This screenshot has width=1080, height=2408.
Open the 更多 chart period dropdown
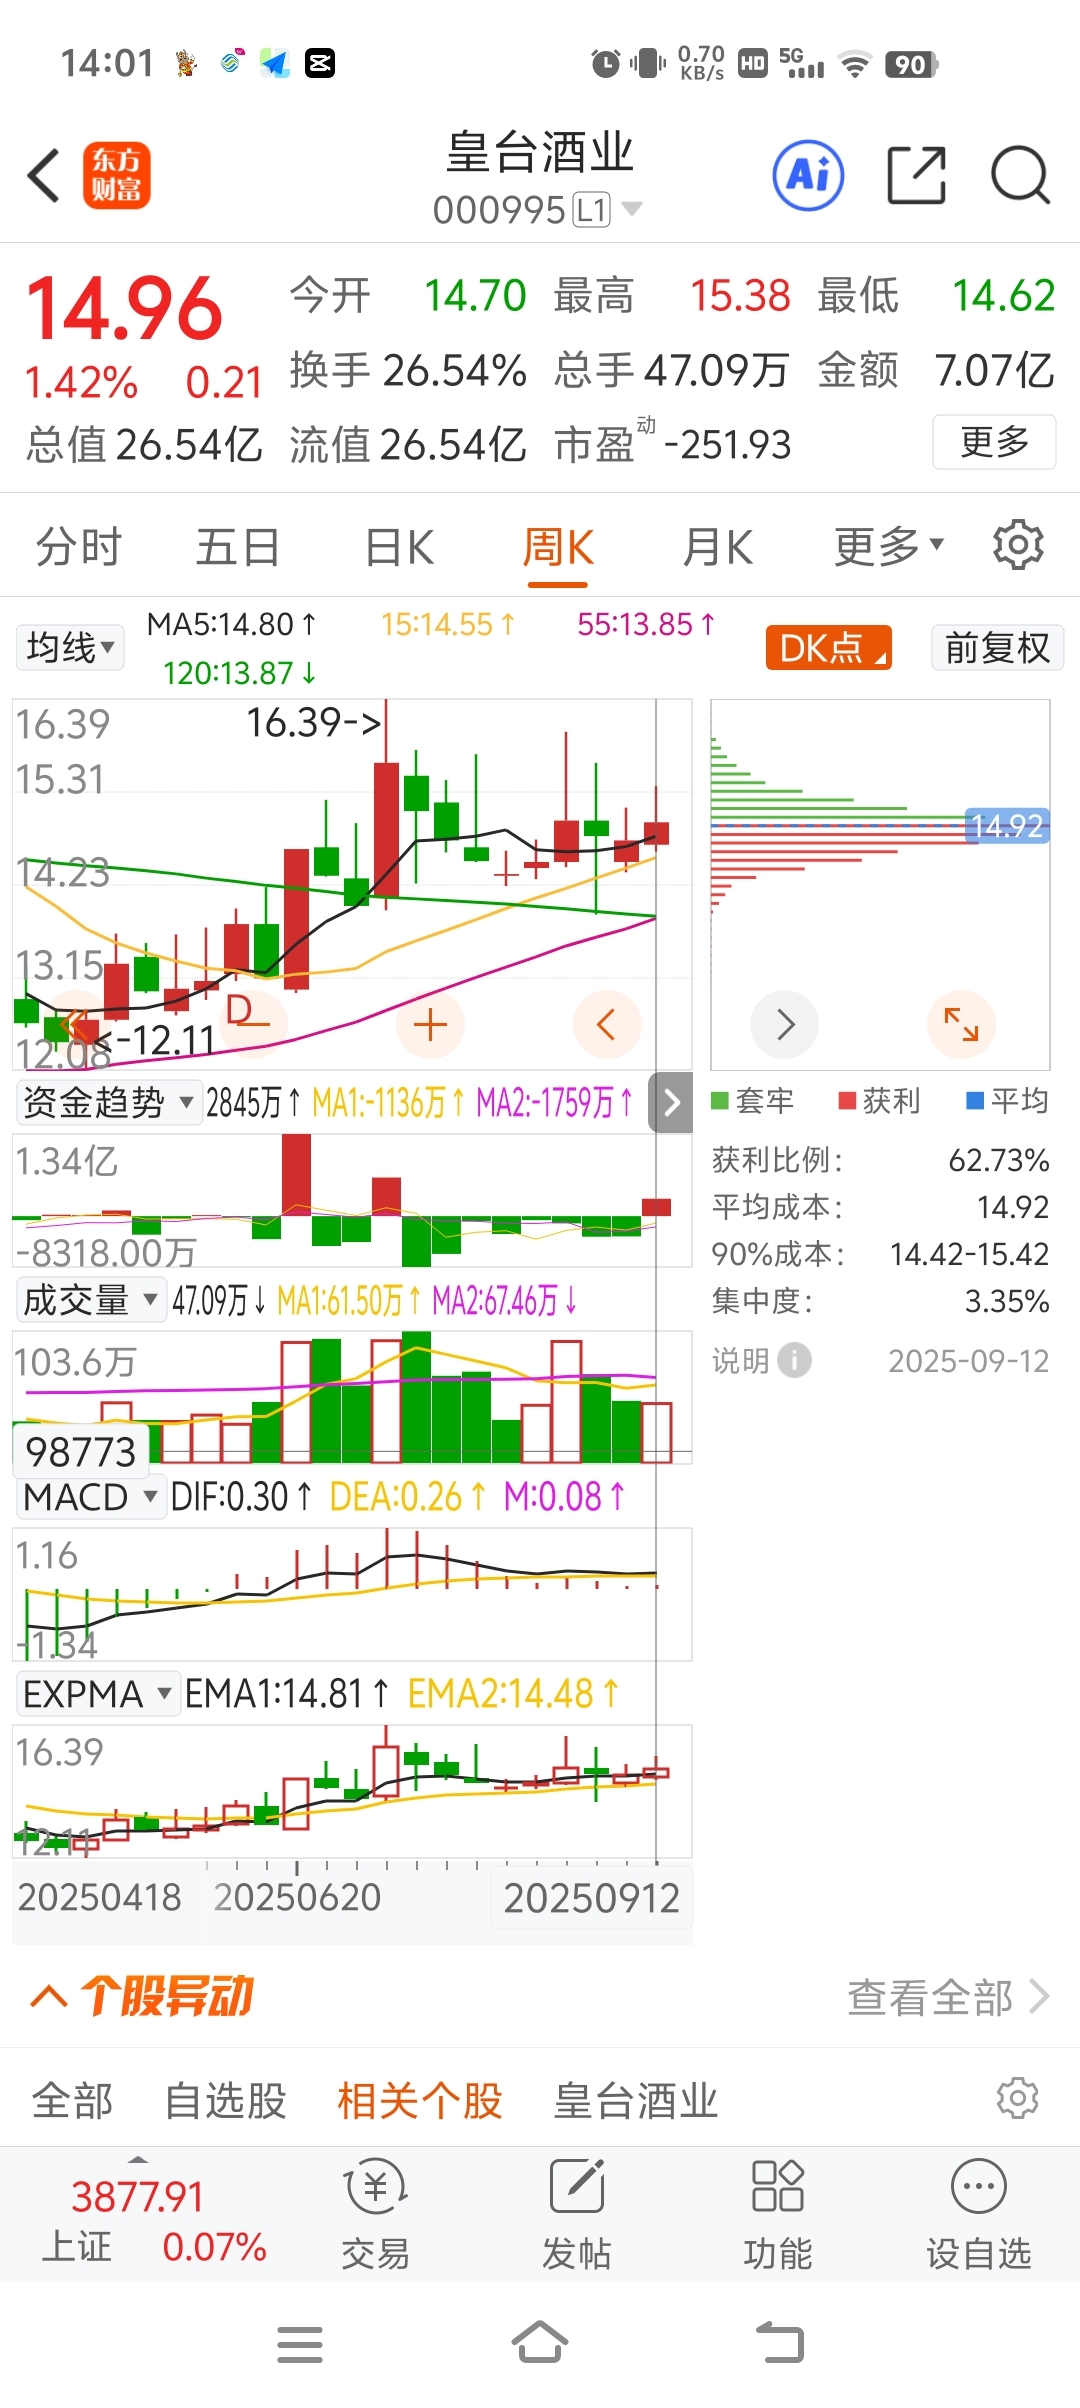(889, 547)
